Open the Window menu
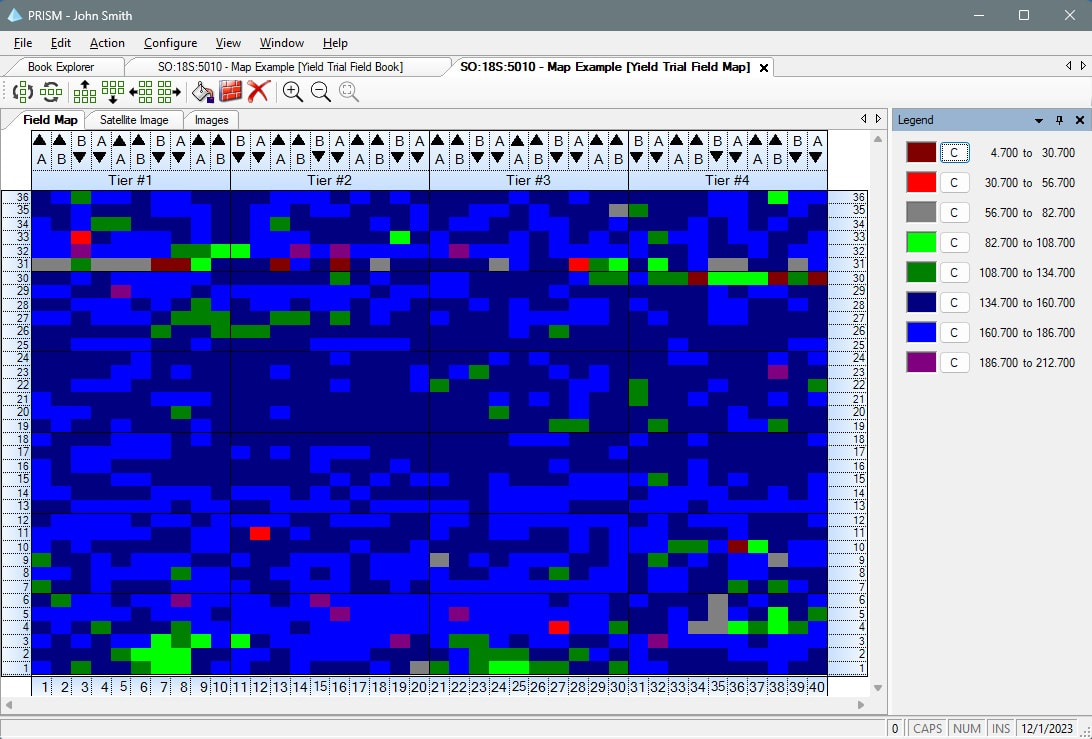The height and width of the screenshot is (739, 1092). coord(281,43)
